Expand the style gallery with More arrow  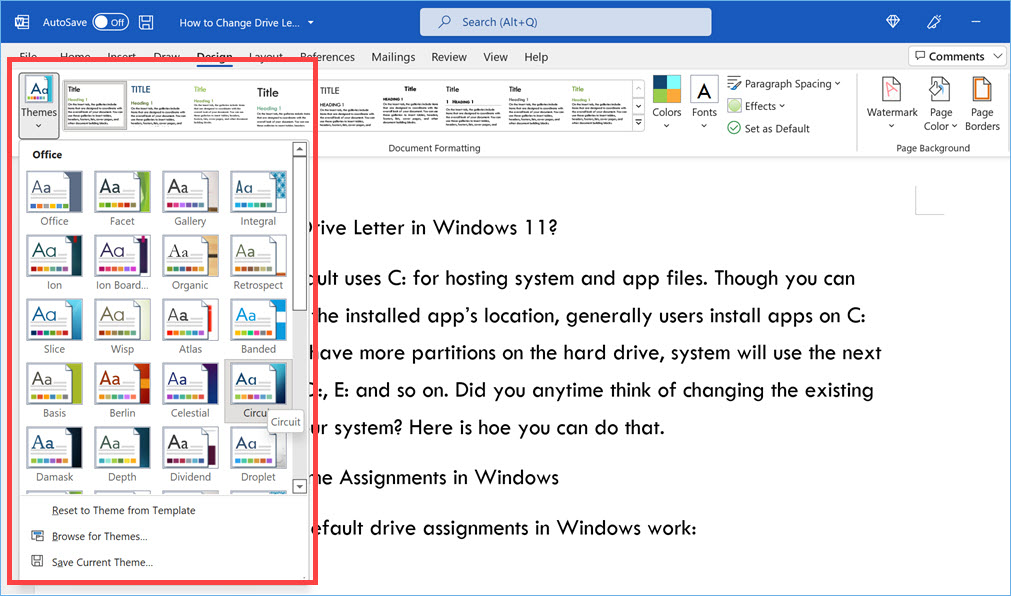(x=639, y=122)
